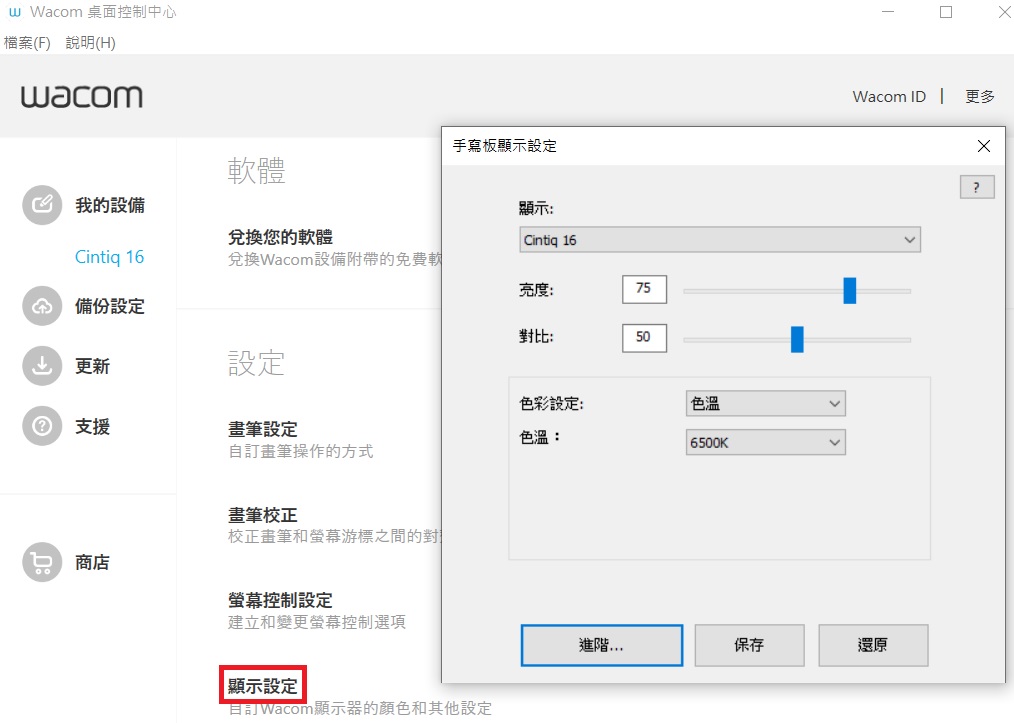The height and width of the screenshot is (723, 1014).
Task: Click the Update download icon
Action: pyautogui.click(x=42, y=366)
